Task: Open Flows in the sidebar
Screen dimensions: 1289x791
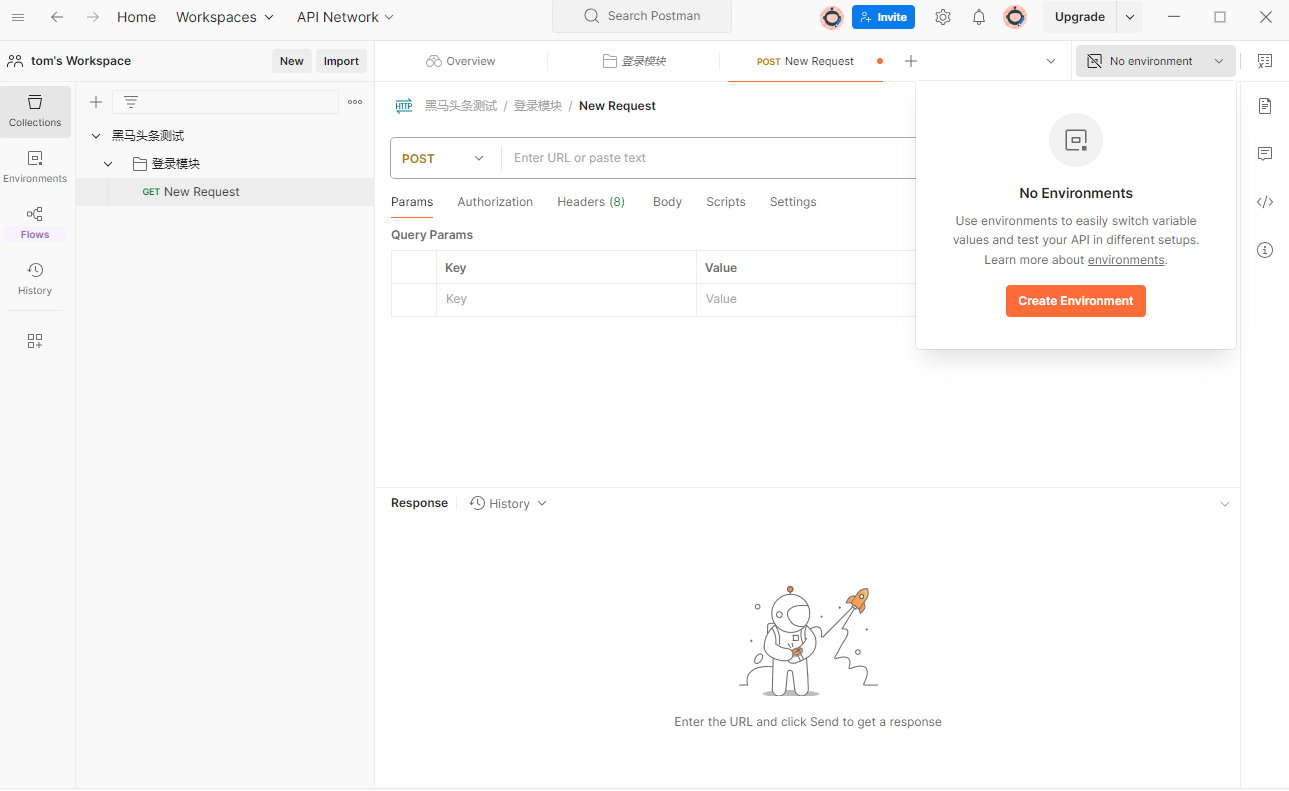Action: (35, 223)
